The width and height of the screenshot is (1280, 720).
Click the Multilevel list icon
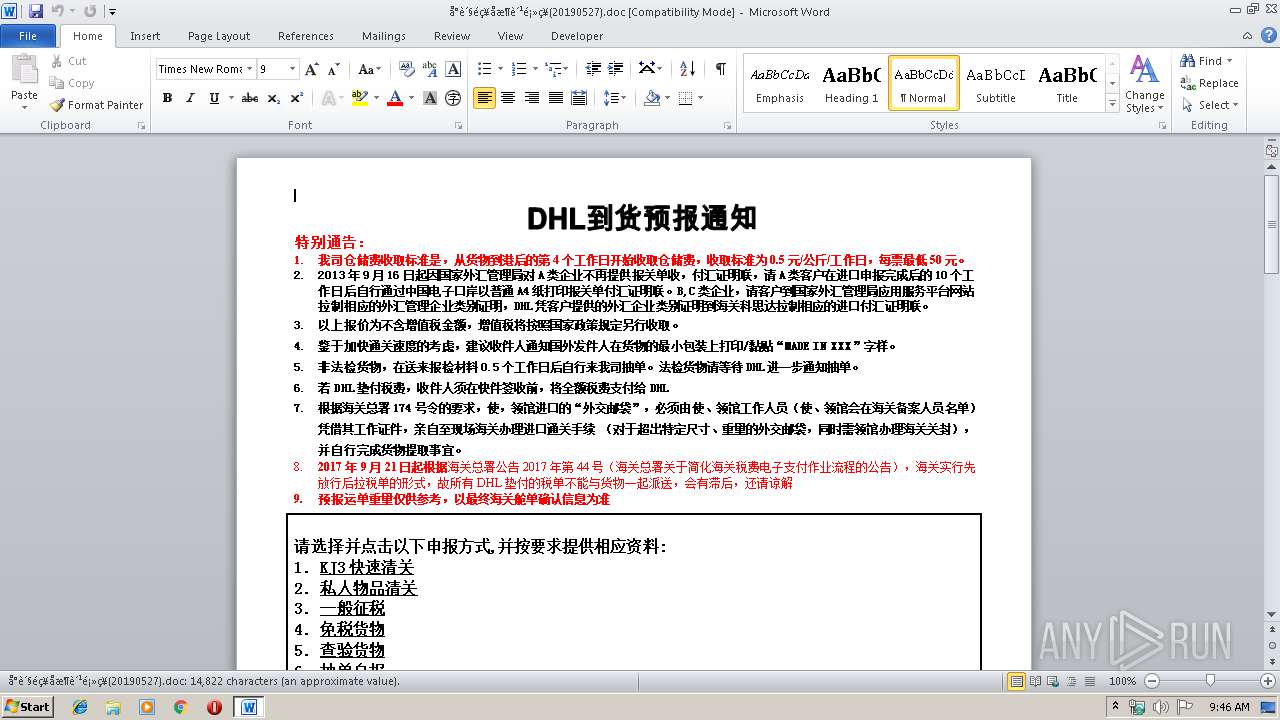point(553,69)
